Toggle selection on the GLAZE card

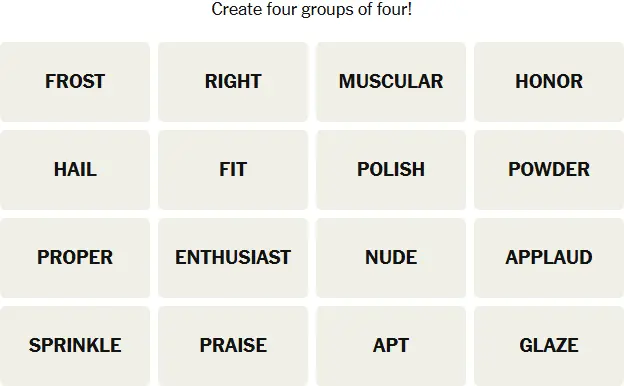549,346
